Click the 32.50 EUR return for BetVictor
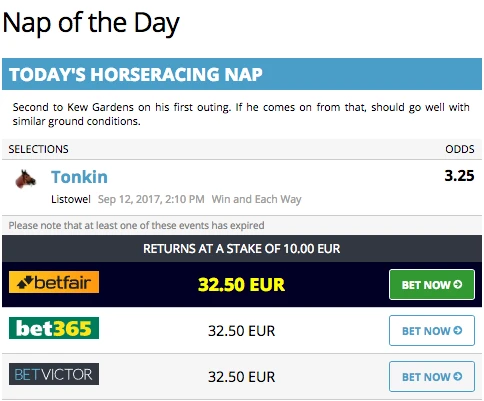 coord(242,377)
